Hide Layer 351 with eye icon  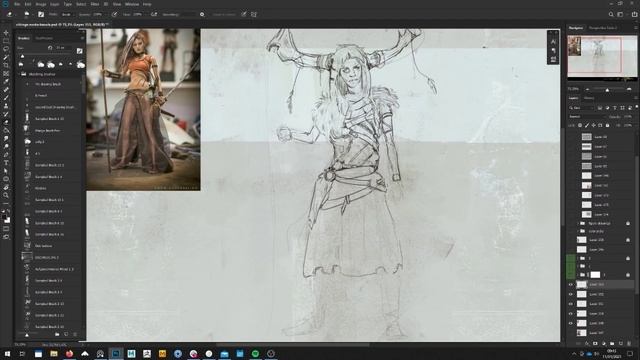pos(571,304)
